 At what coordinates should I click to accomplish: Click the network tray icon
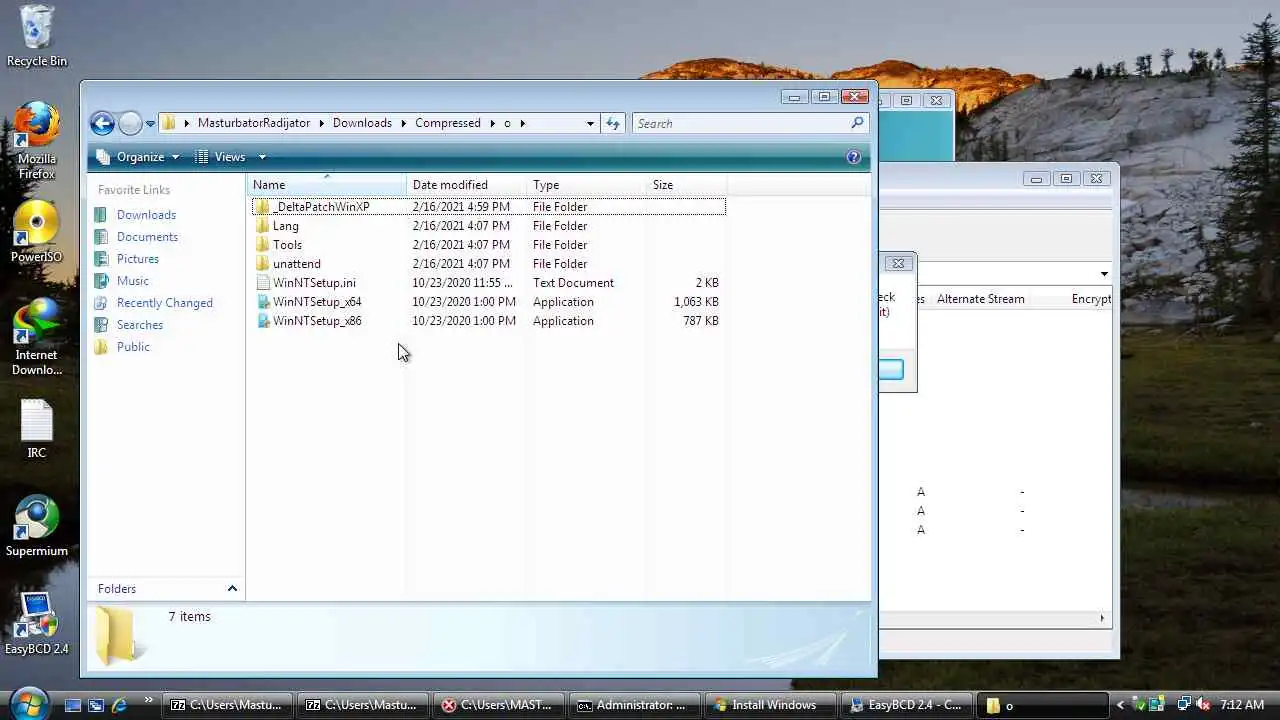coord(1184,705)
